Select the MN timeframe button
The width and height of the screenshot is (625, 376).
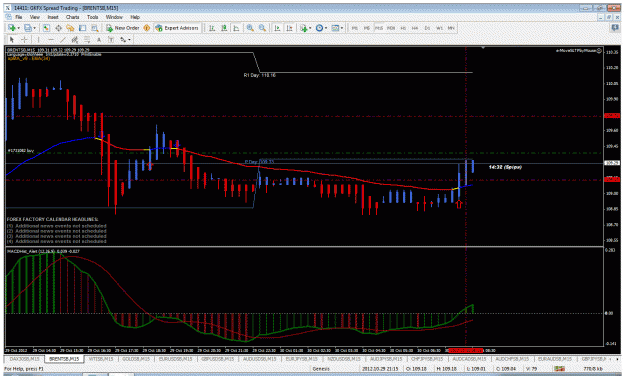click(x=451, y=28)
